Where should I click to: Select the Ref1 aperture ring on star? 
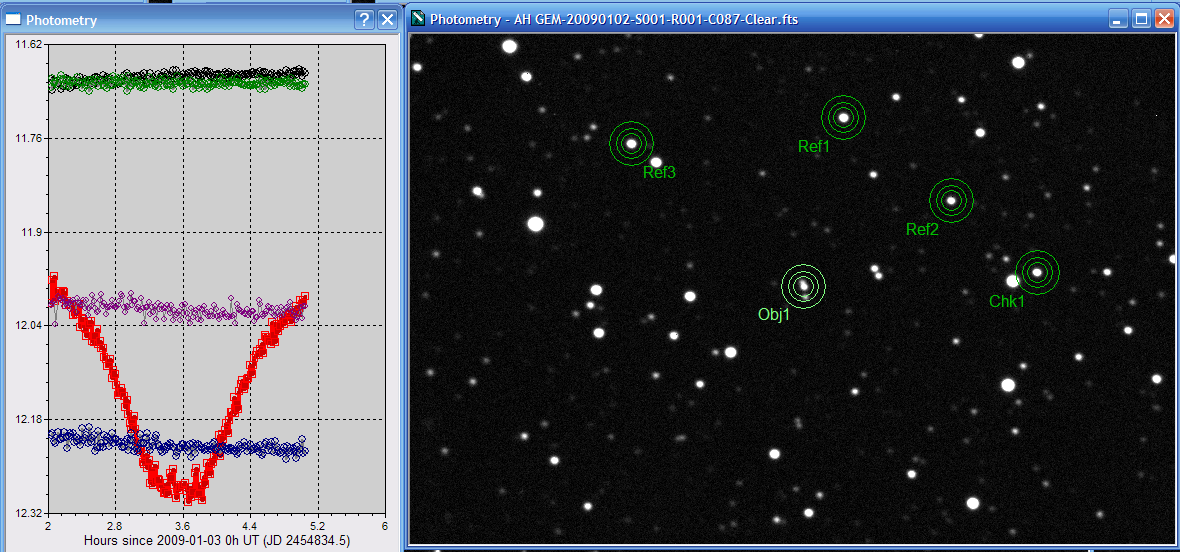[x=843, y=117]
